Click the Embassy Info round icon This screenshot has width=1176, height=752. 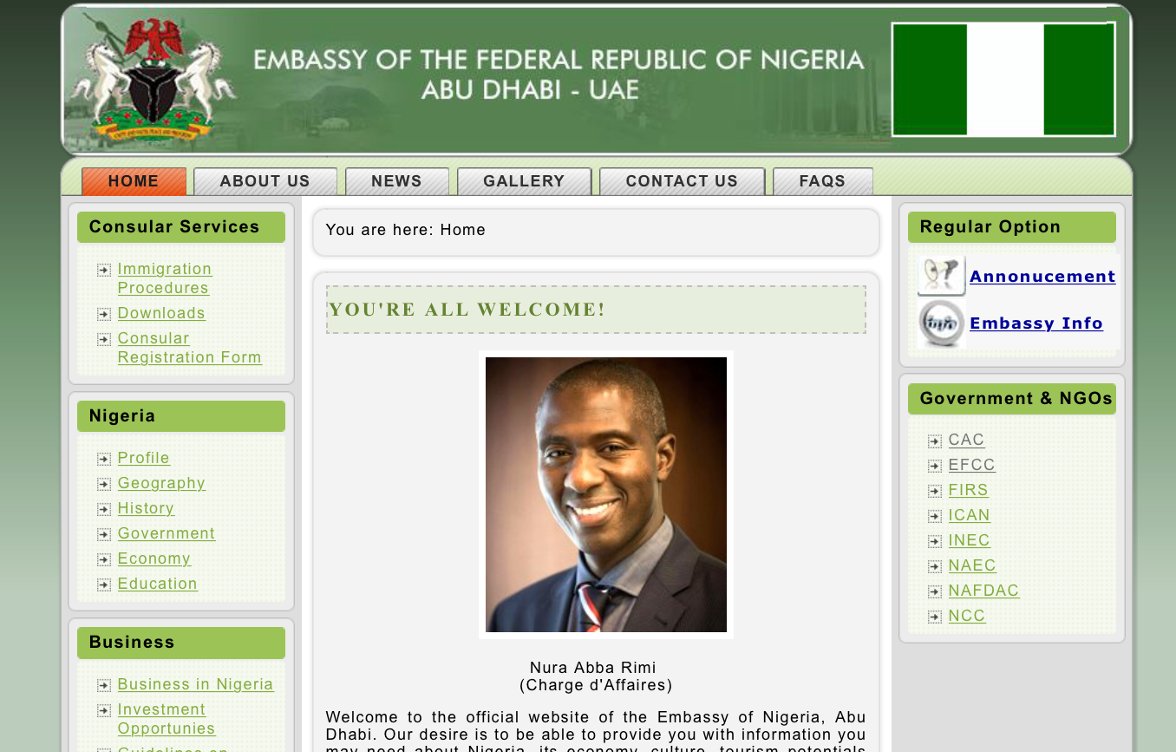point(941,323)
